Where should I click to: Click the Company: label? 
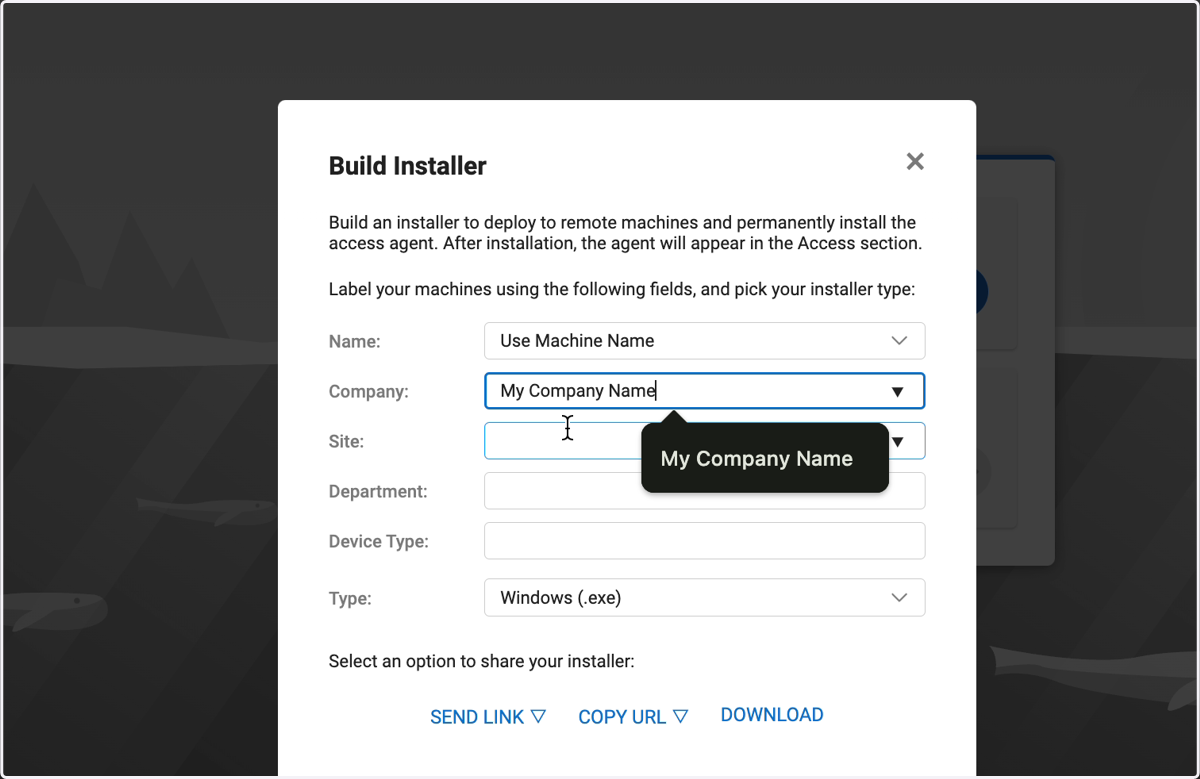click(x=368, y=392)
